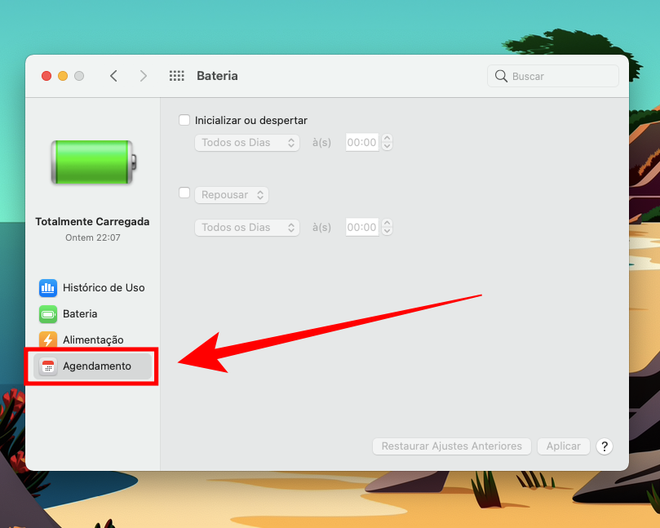Go back with the left chevron
The image size is (660, 528).
click(114, 76)
